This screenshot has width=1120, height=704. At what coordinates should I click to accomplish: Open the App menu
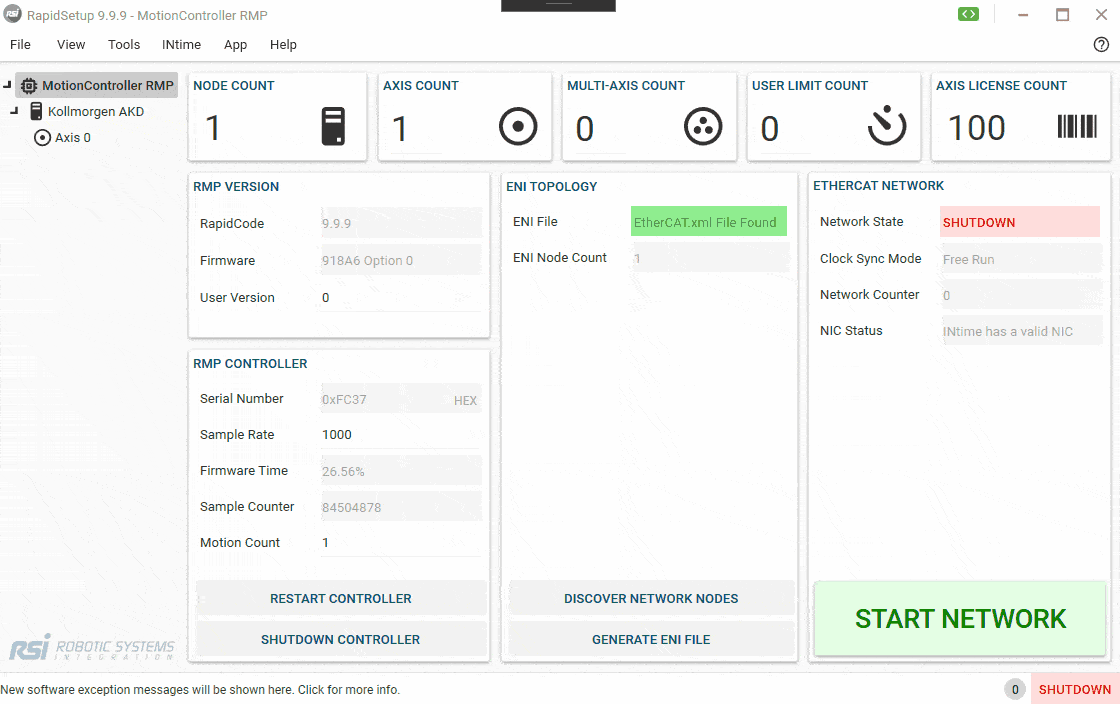coord(235,44)
